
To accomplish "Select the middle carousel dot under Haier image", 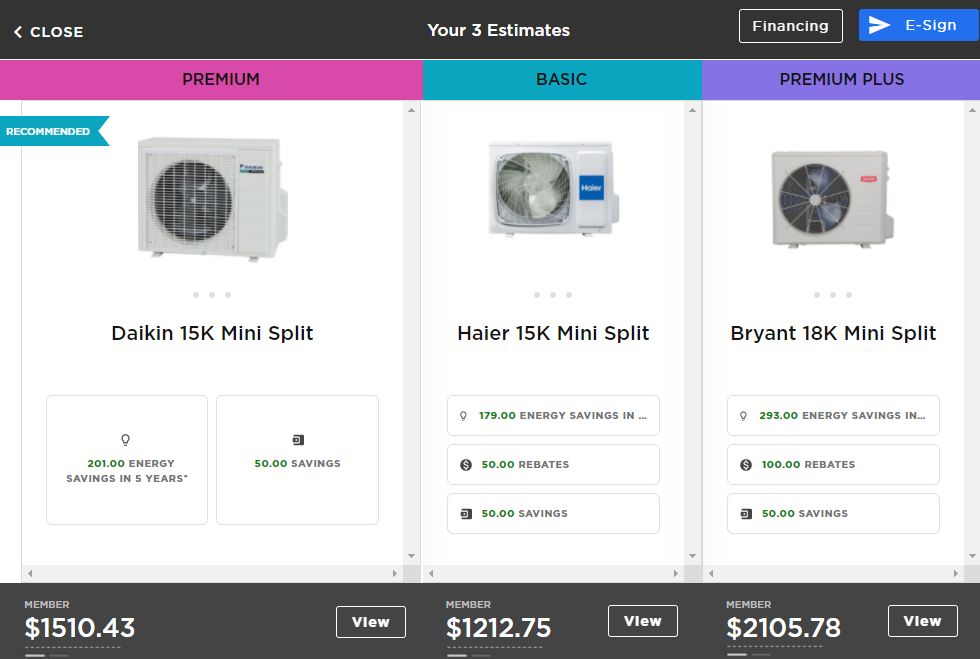I will (553, 295).
